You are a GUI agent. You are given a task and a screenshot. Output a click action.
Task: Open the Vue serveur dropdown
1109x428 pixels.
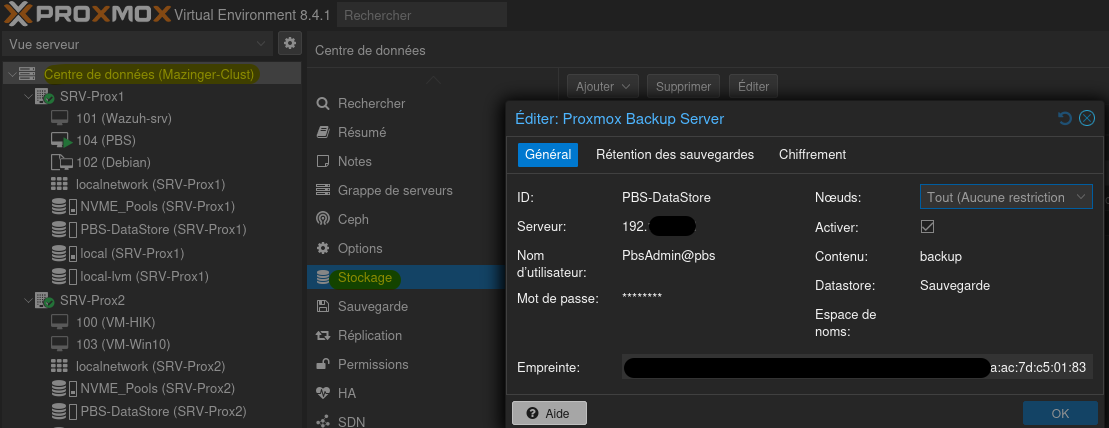pyautogui.click(x=137, y=44)
